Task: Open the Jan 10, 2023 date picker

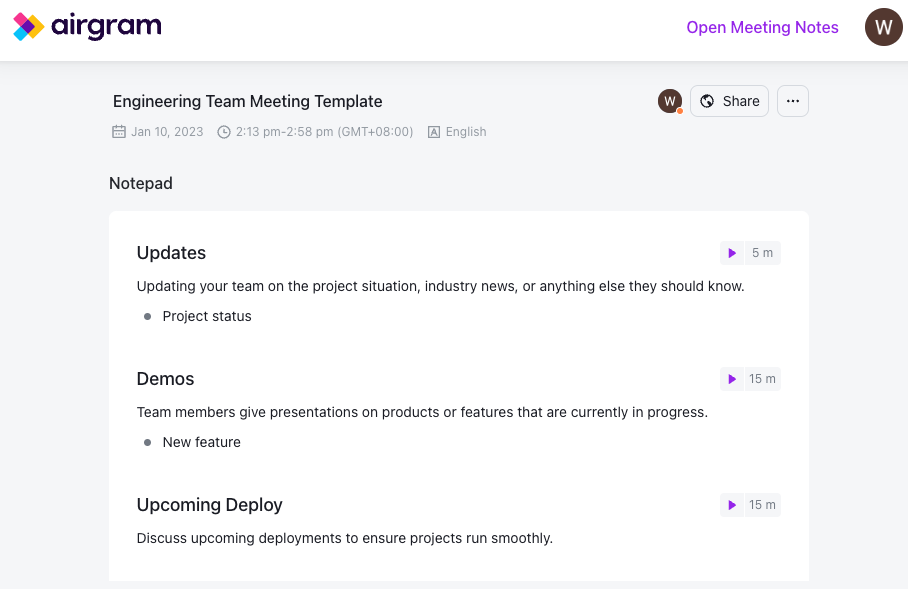Action: pyautogui.click(x=167, y=132)
